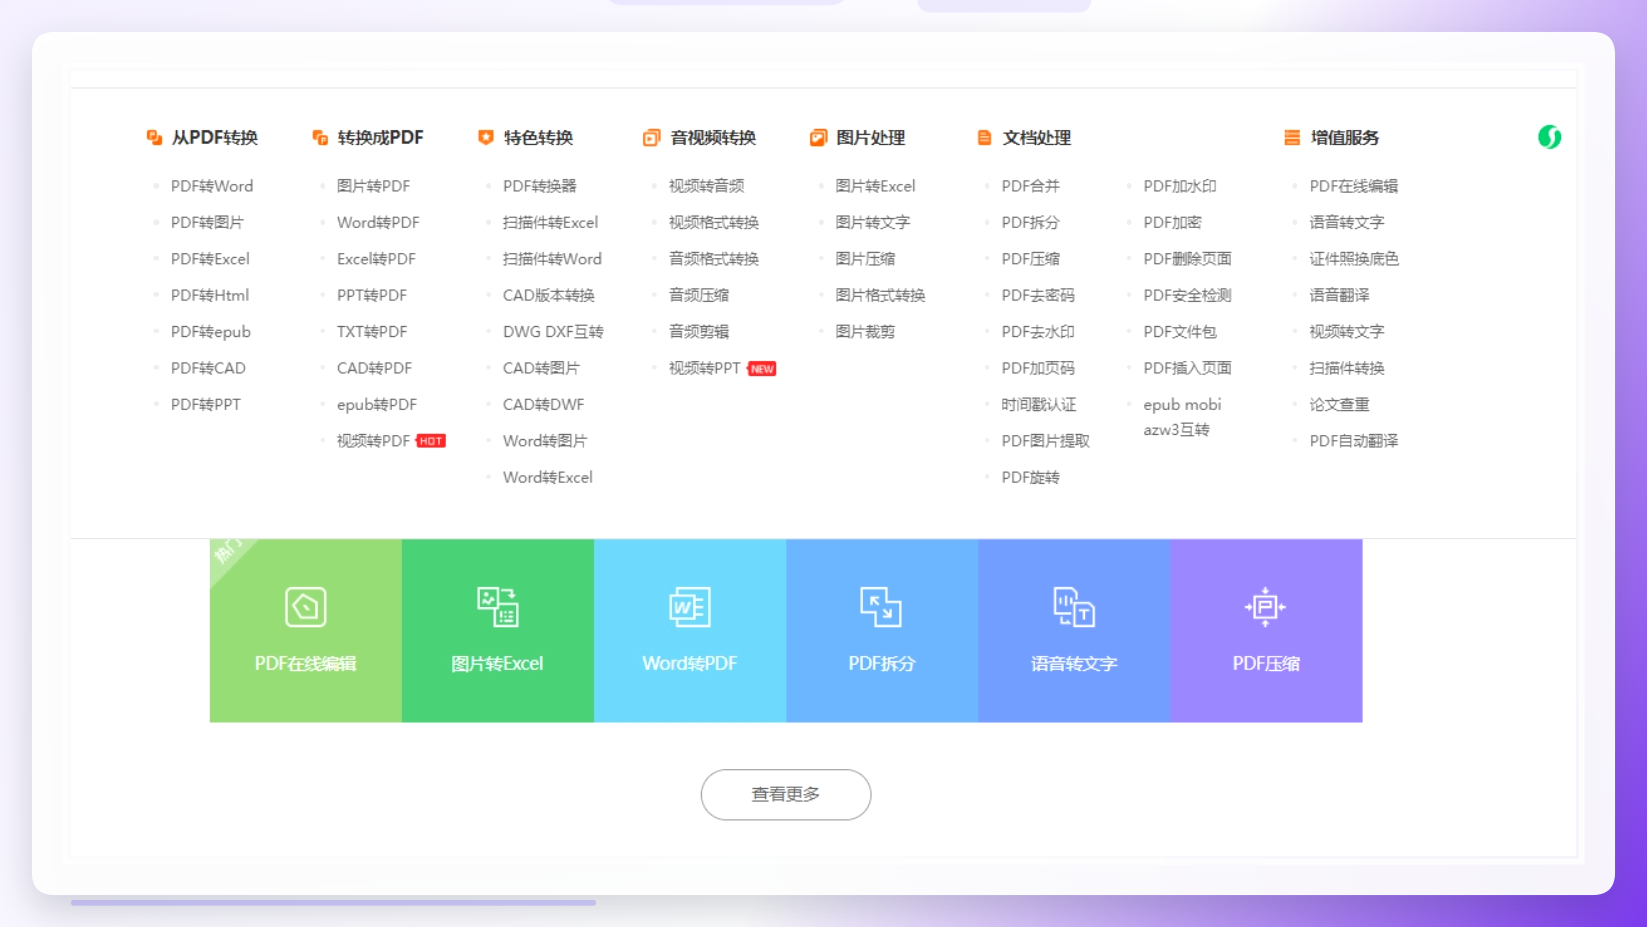Open the 图片转Excel tile

click(498, 631)
